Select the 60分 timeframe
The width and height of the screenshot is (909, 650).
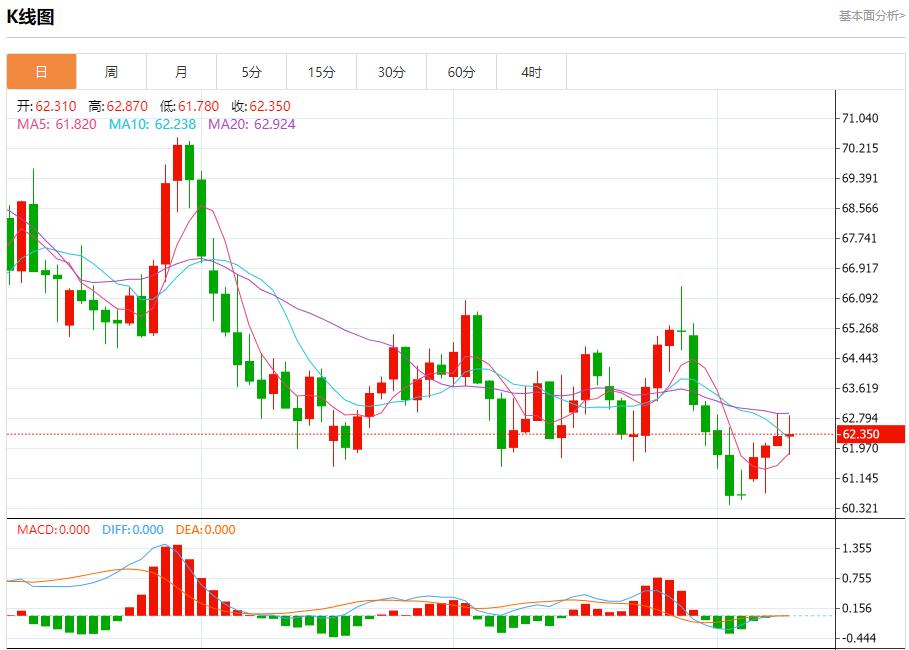[x=461, y=71]
